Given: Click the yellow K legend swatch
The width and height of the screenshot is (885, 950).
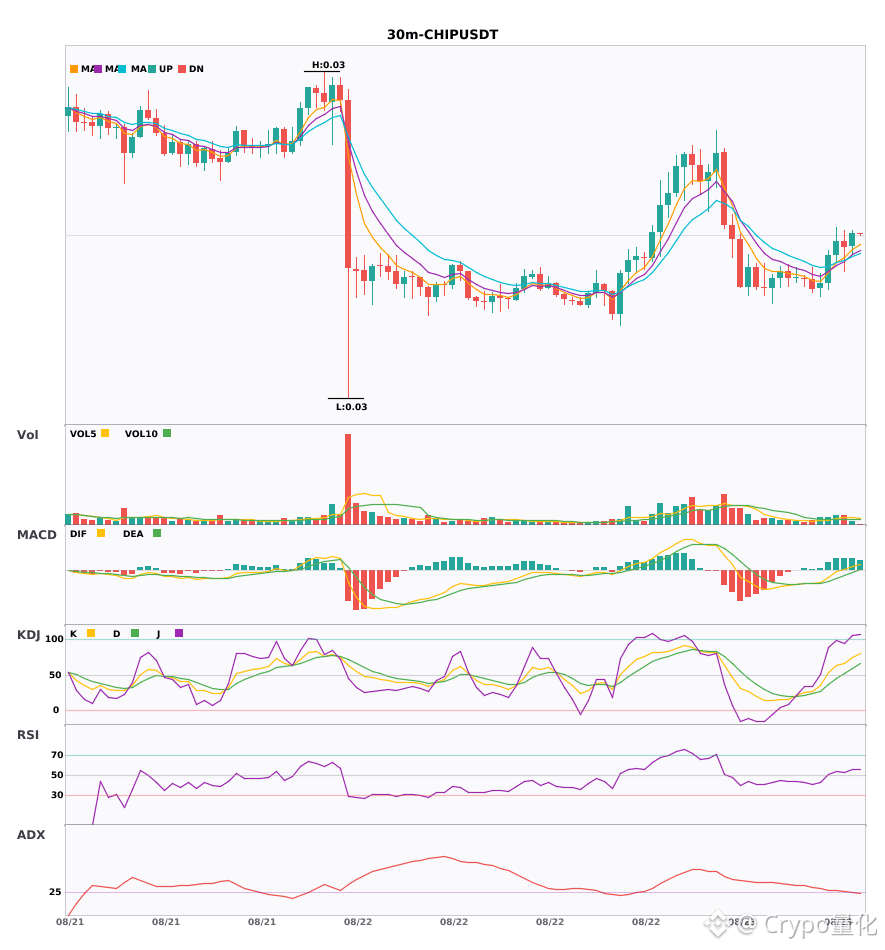Looking at the screenshot, I should [91, 633].
